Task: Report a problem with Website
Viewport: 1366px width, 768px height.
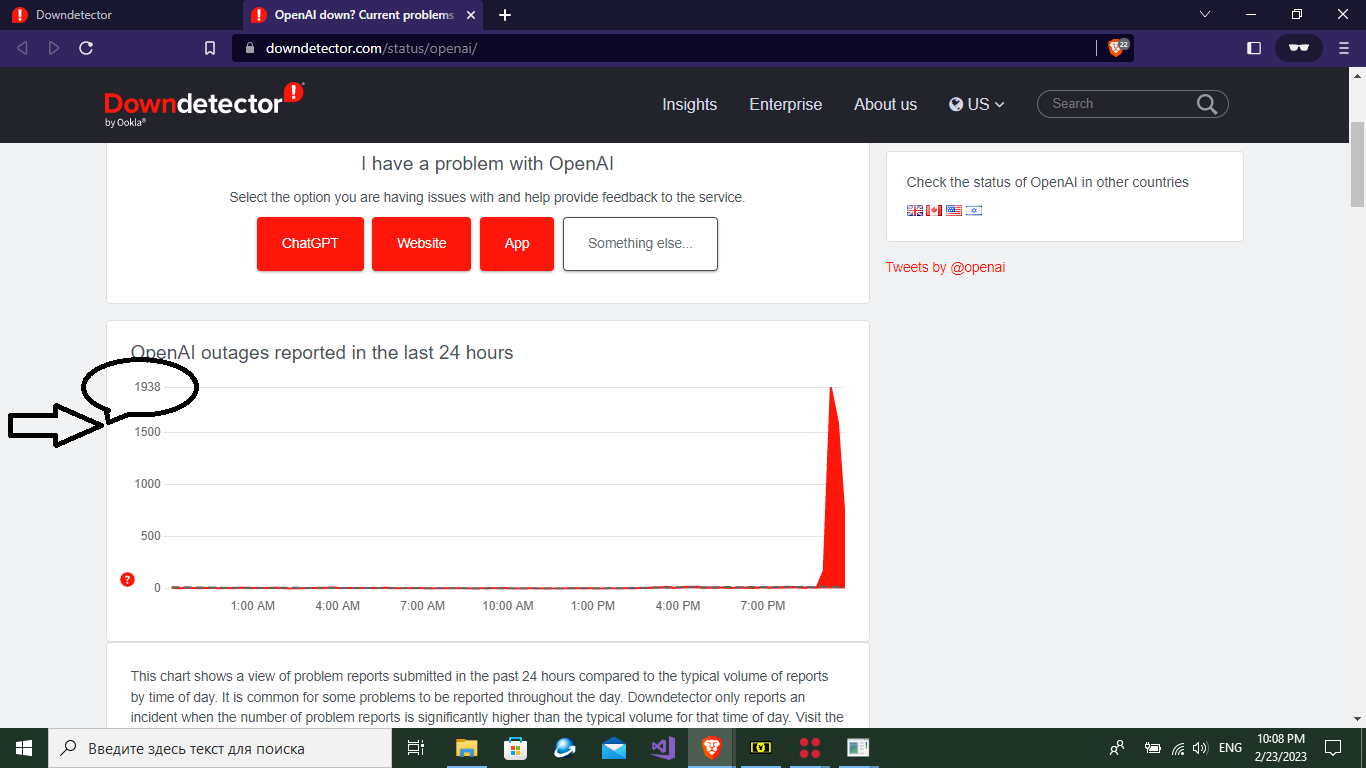Action: (x=422, y=244)
